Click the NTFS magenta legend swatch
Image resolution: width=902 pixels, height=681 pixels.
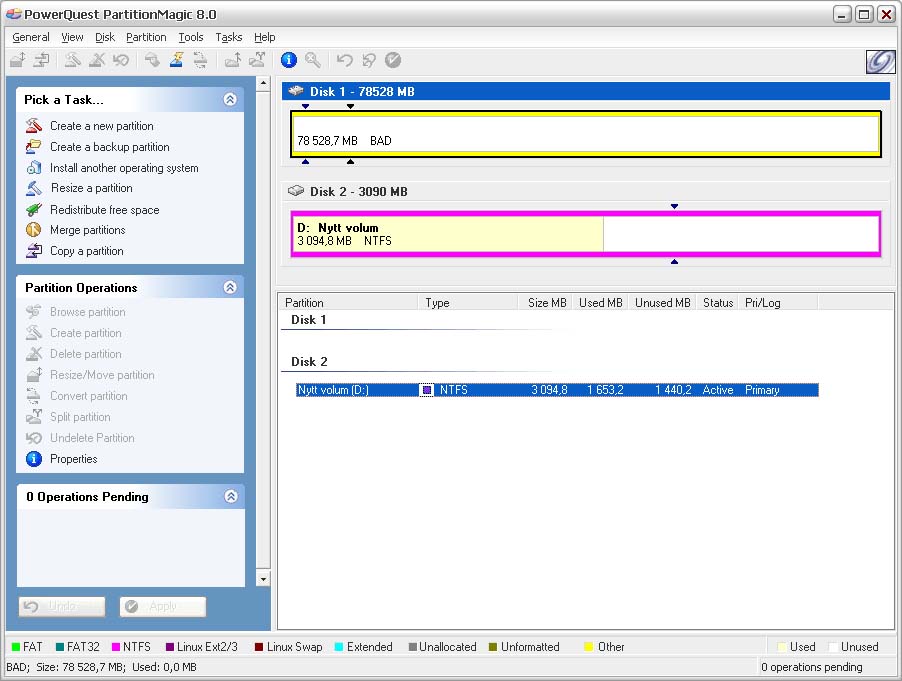click(116, 646)
